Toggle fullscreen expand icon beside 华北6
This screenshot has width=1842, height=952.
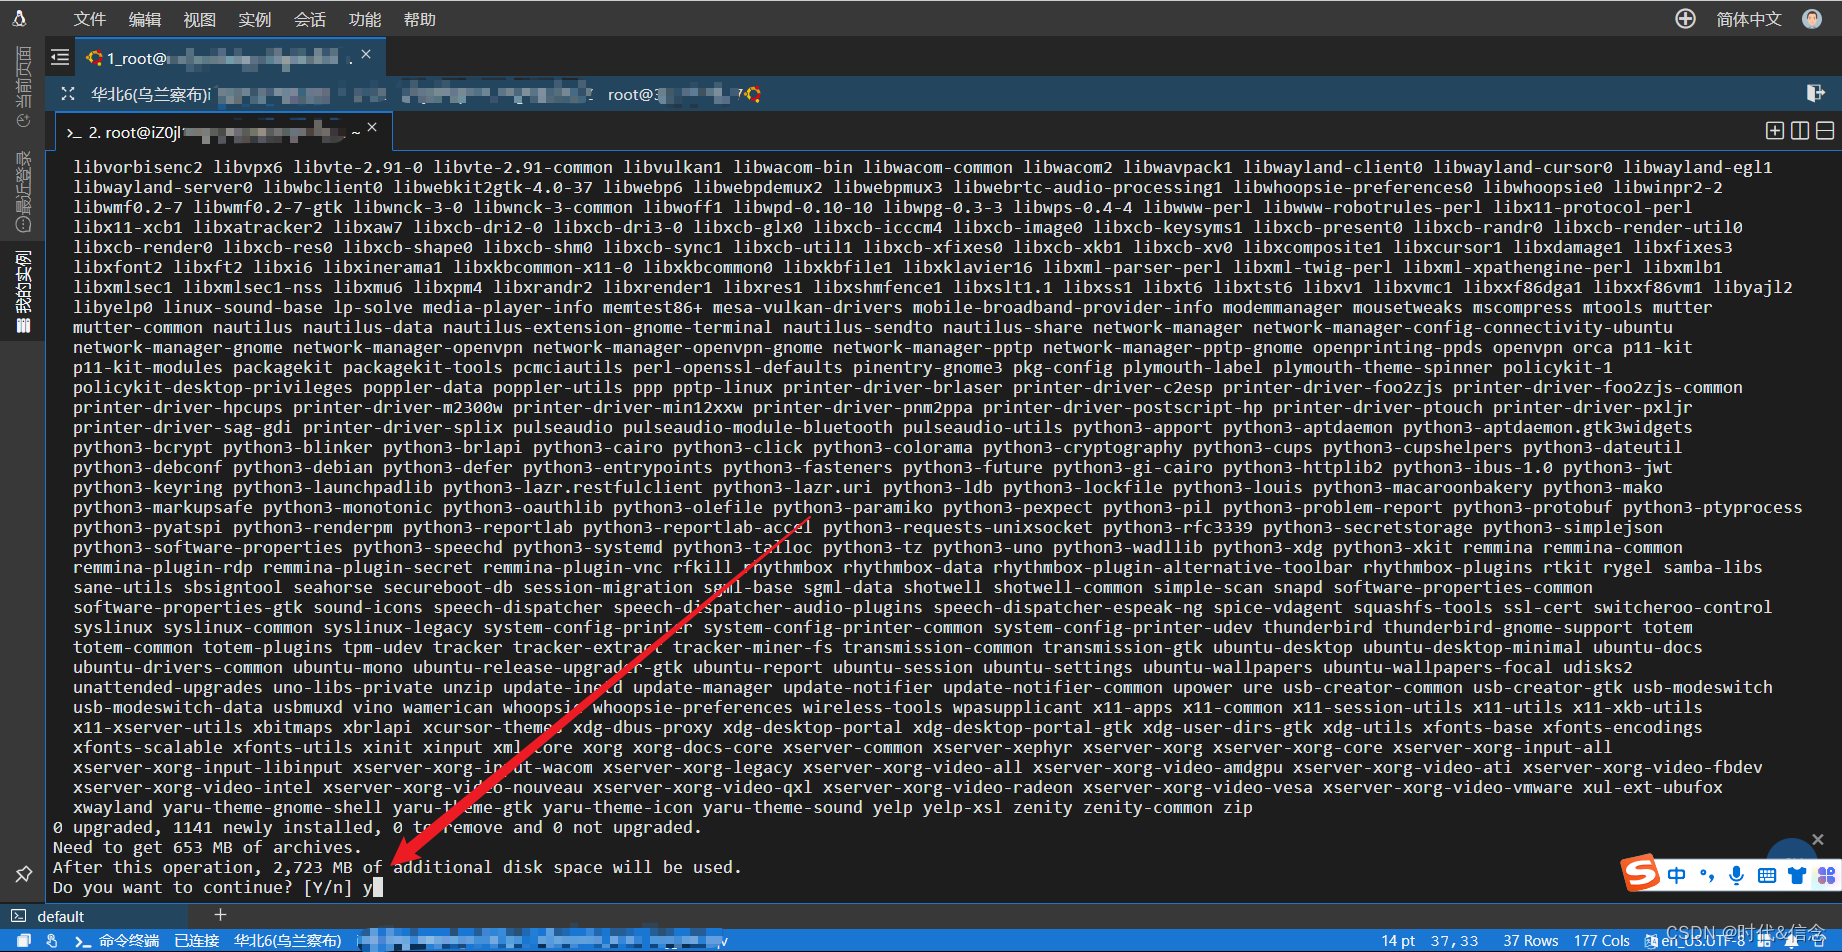pyautogui.click(x=67, y=94)
